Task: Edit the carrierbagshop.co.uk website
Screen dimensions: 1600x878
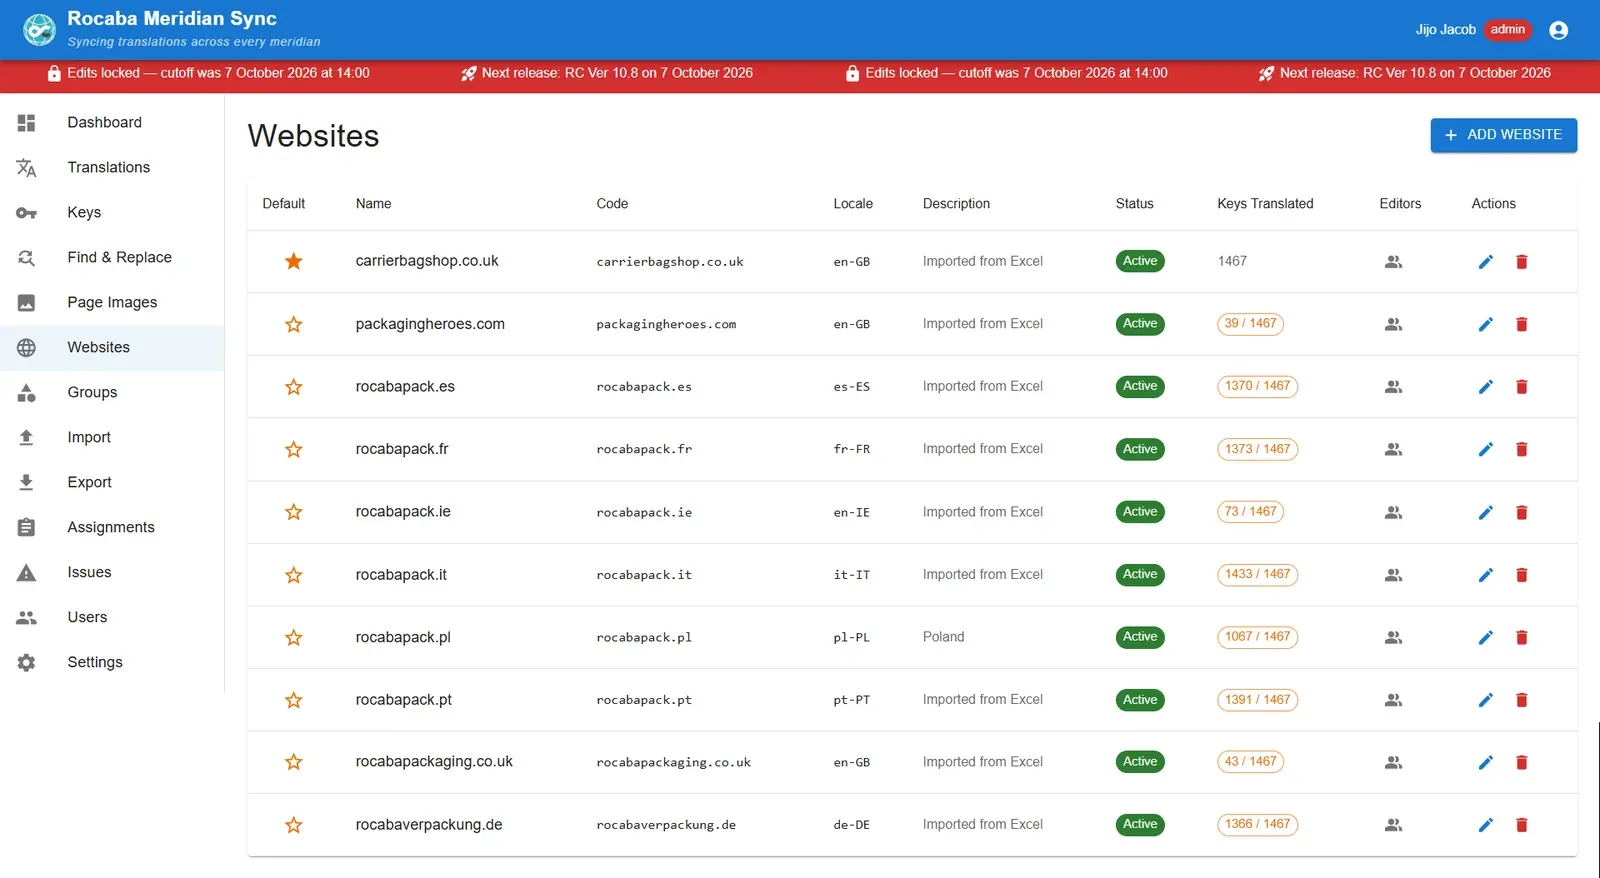Action: point(1485,262)
